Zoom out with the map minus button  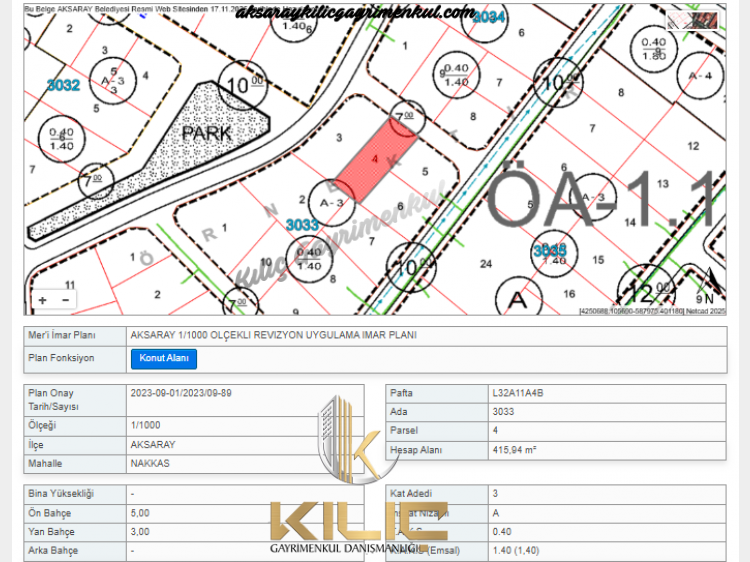(x=65, y=299)
